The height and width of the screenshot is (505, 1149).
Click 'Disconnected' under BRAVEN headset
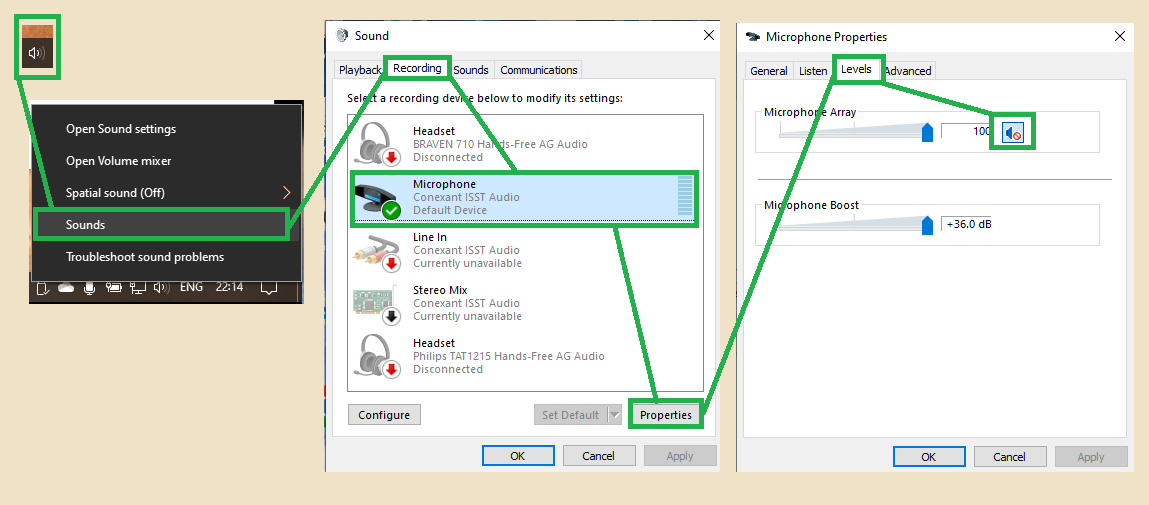pos(448,158)
